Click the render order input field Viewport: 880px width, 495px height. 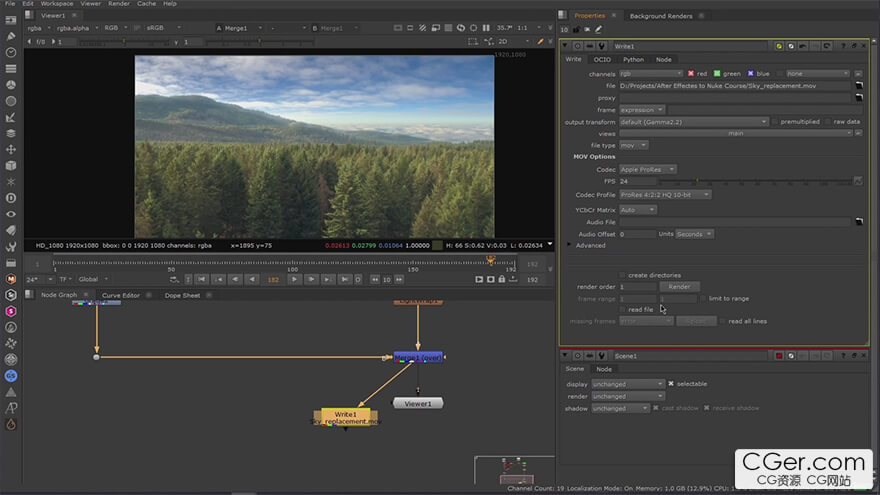coord(637,287)
